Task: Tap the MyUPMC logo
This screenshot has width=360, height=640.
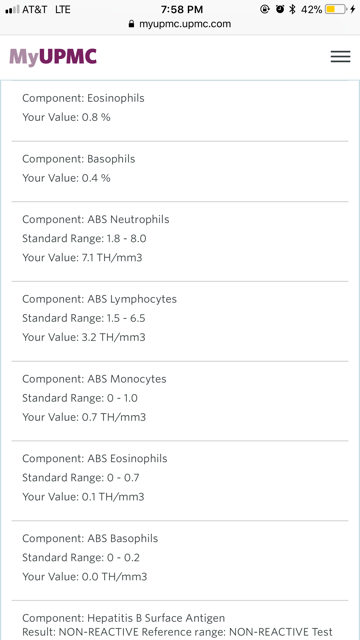Action: (53, 57)
